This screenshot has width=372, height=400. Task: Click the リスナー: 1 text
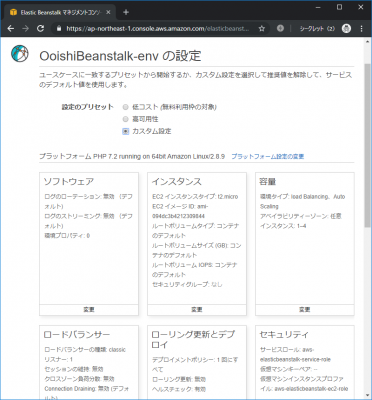[59, 359]
